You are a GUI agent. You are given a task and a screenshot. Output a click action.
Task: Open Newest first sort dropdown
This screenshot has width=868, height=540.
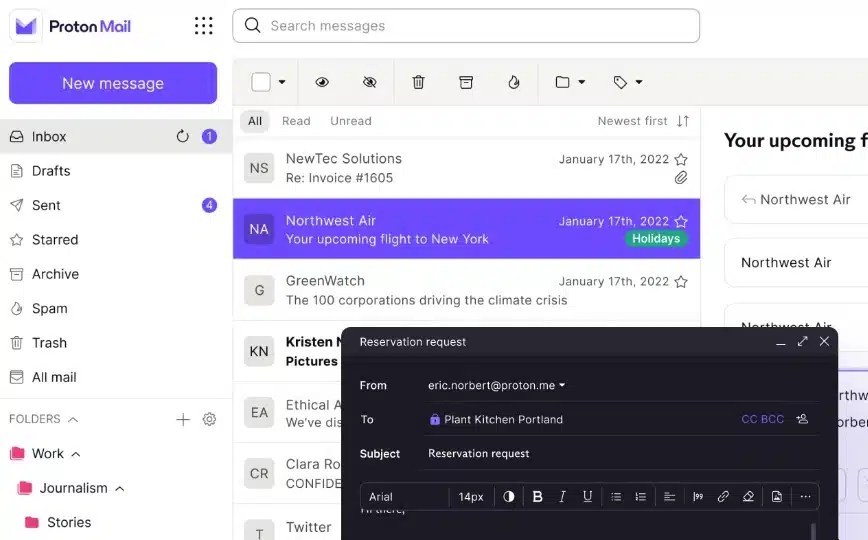[x=632, y=121]
